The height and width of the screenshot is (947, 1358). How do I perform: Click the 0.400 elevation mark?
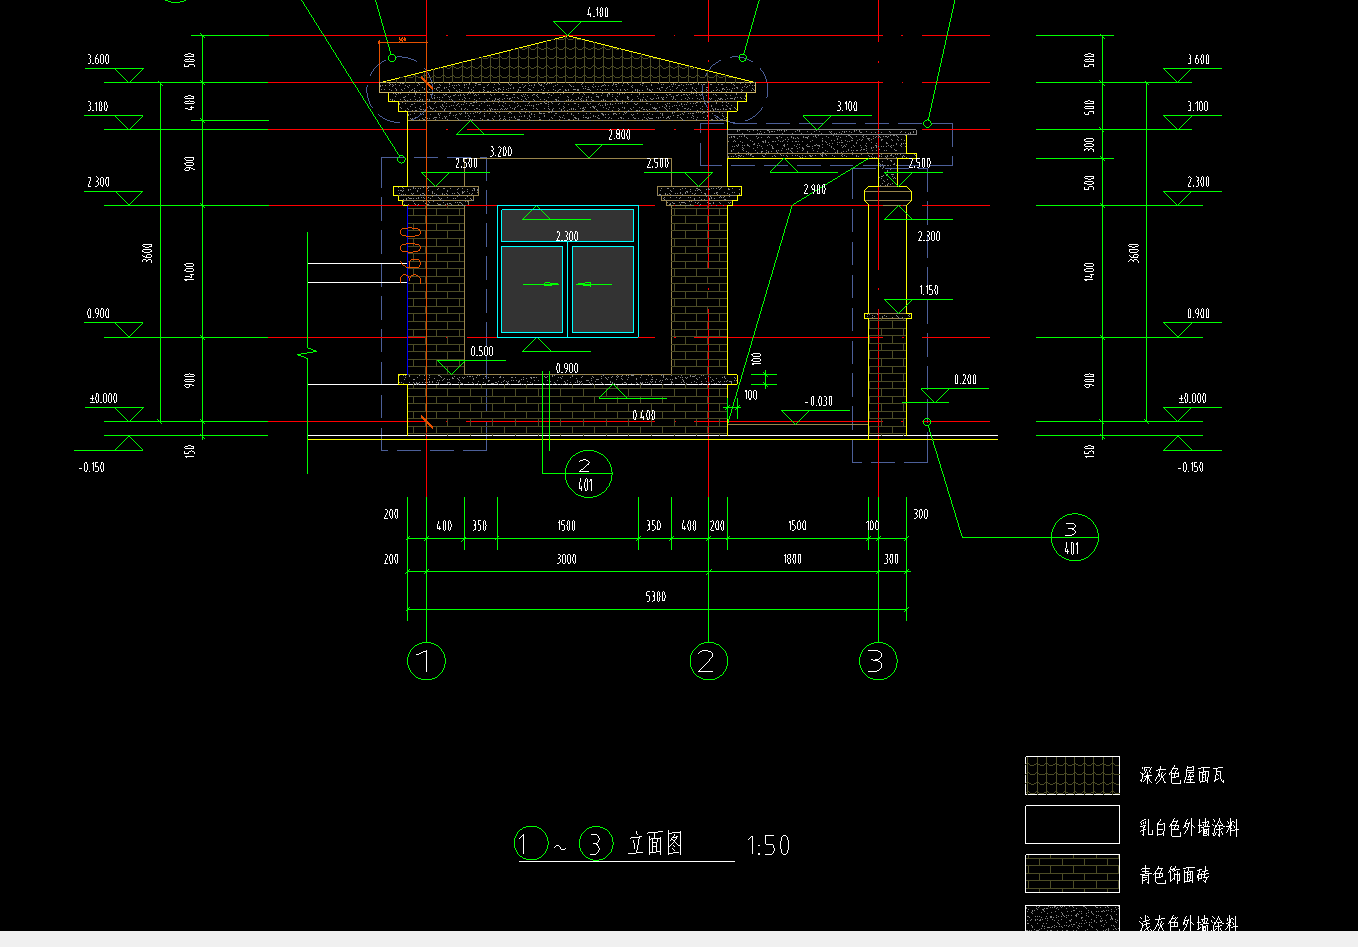coord(644,415)
